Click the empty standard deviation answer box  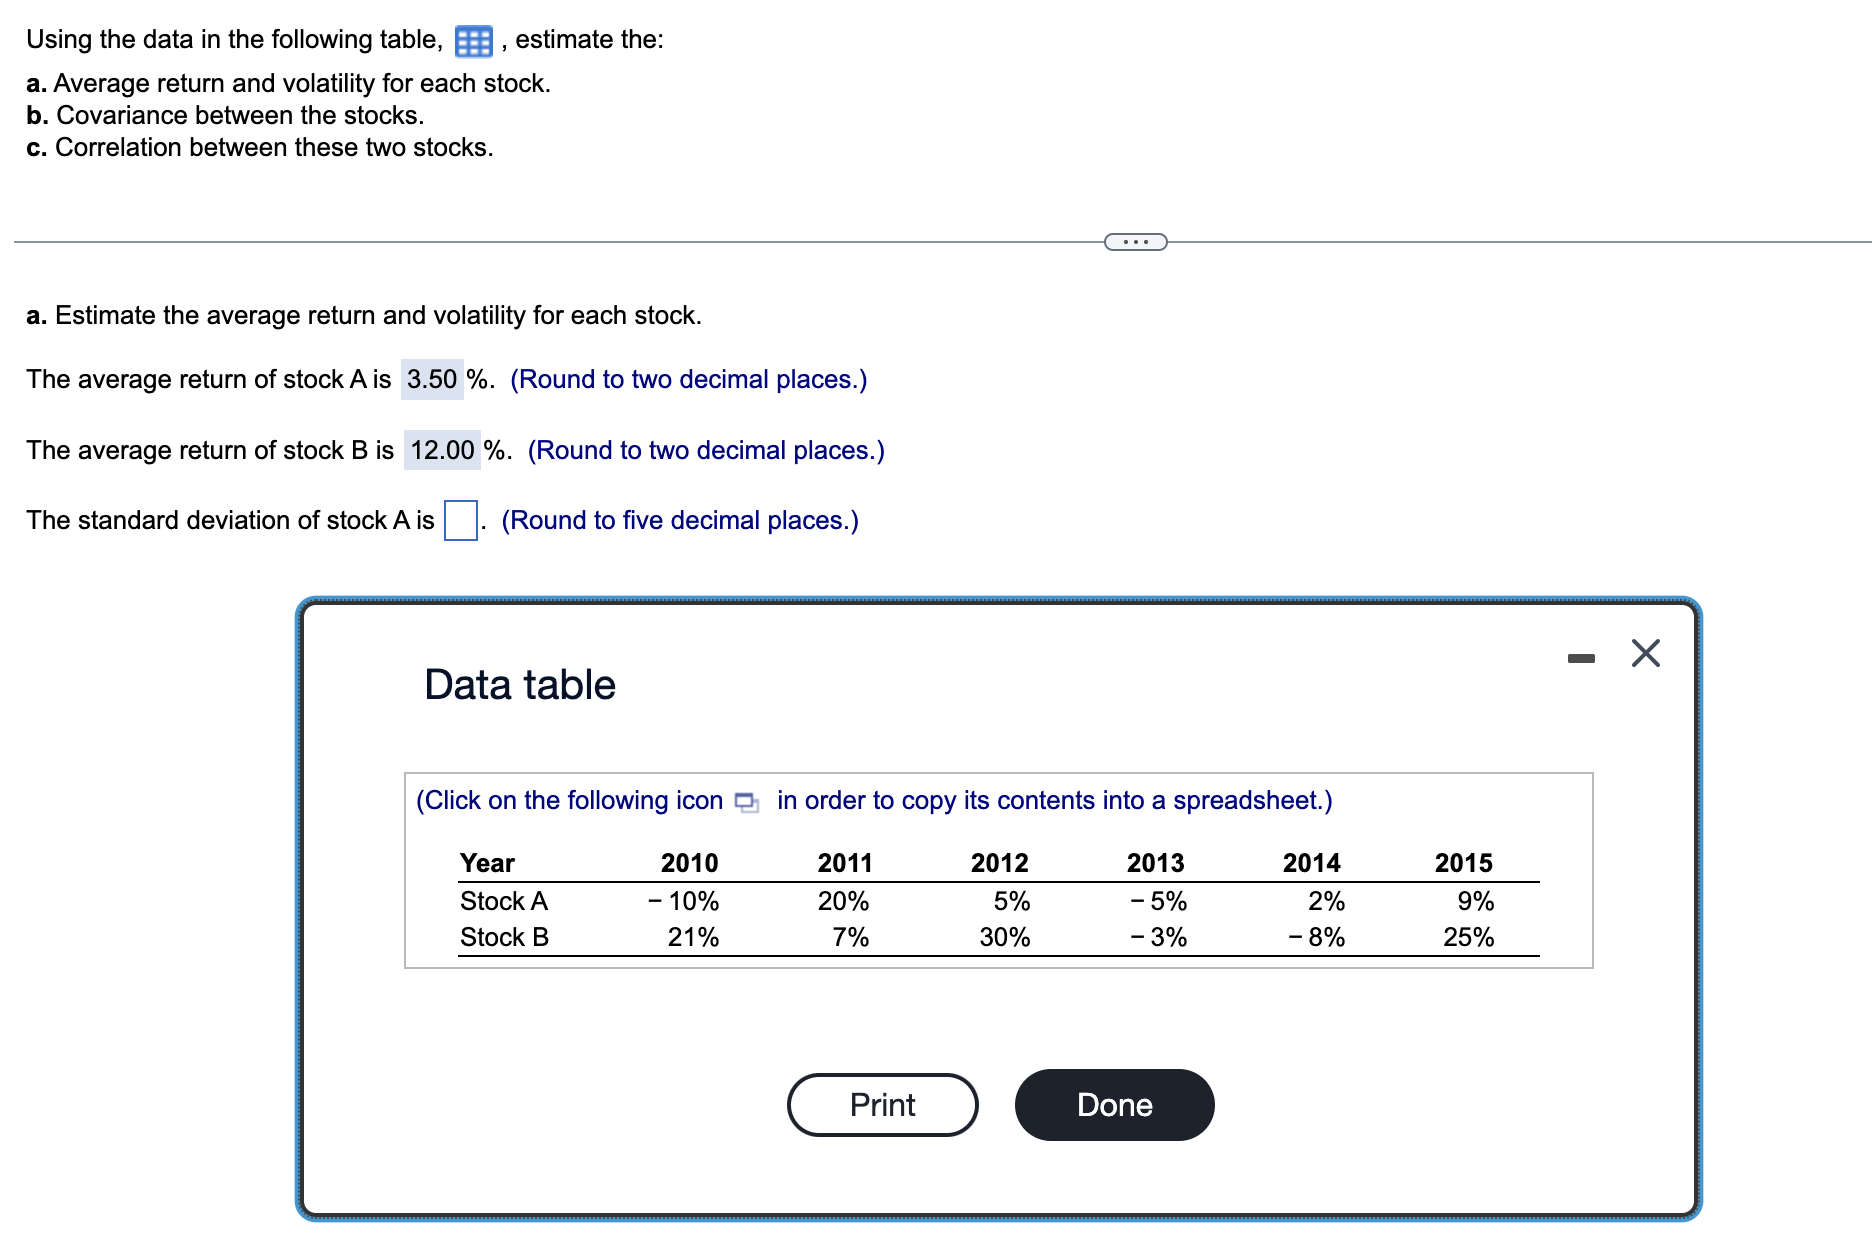(x=459, y=520)
